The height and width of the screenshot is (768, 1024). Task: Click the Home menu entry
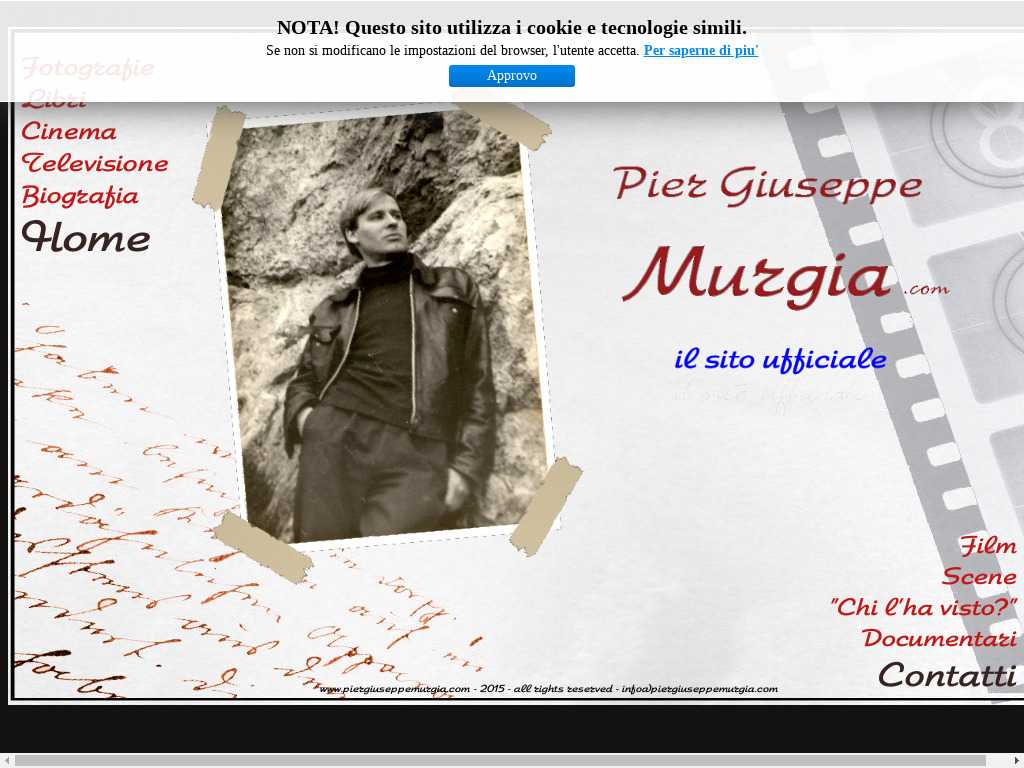86,238
